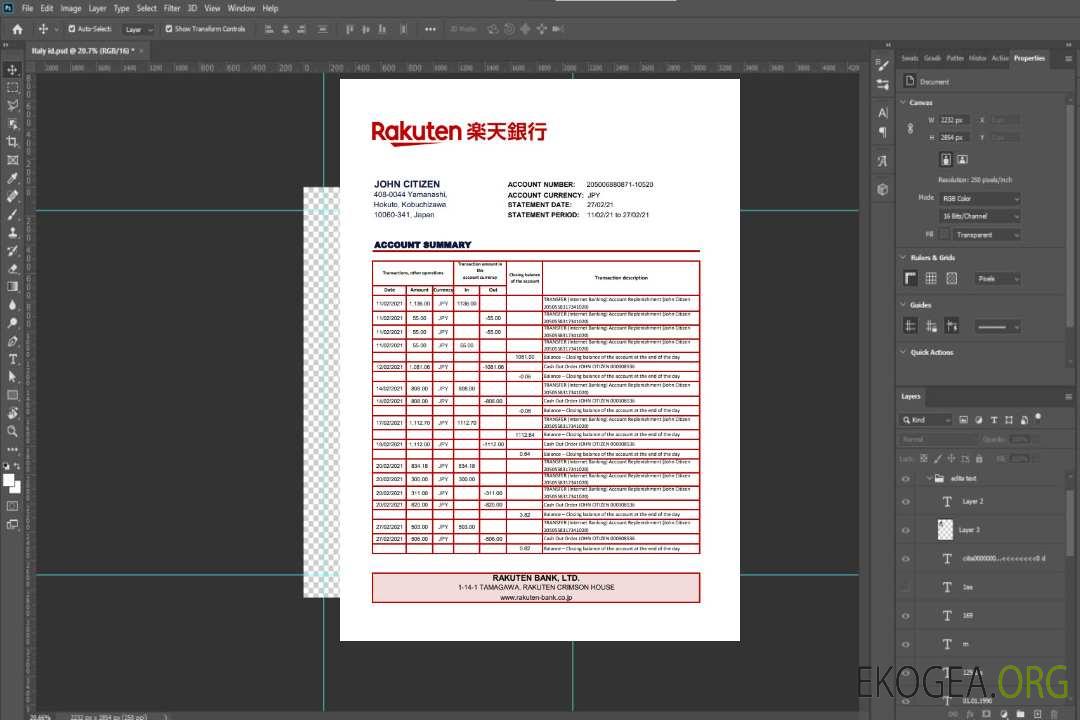Expand the Quick Actions section

(903, 352)
